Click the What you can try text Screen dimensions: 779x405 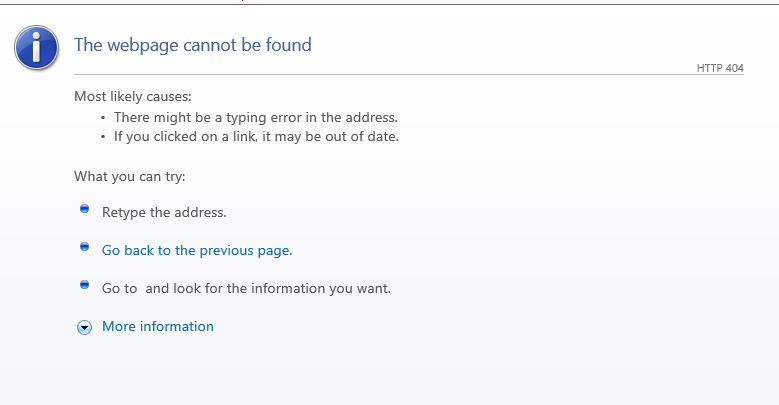point(130,177)
